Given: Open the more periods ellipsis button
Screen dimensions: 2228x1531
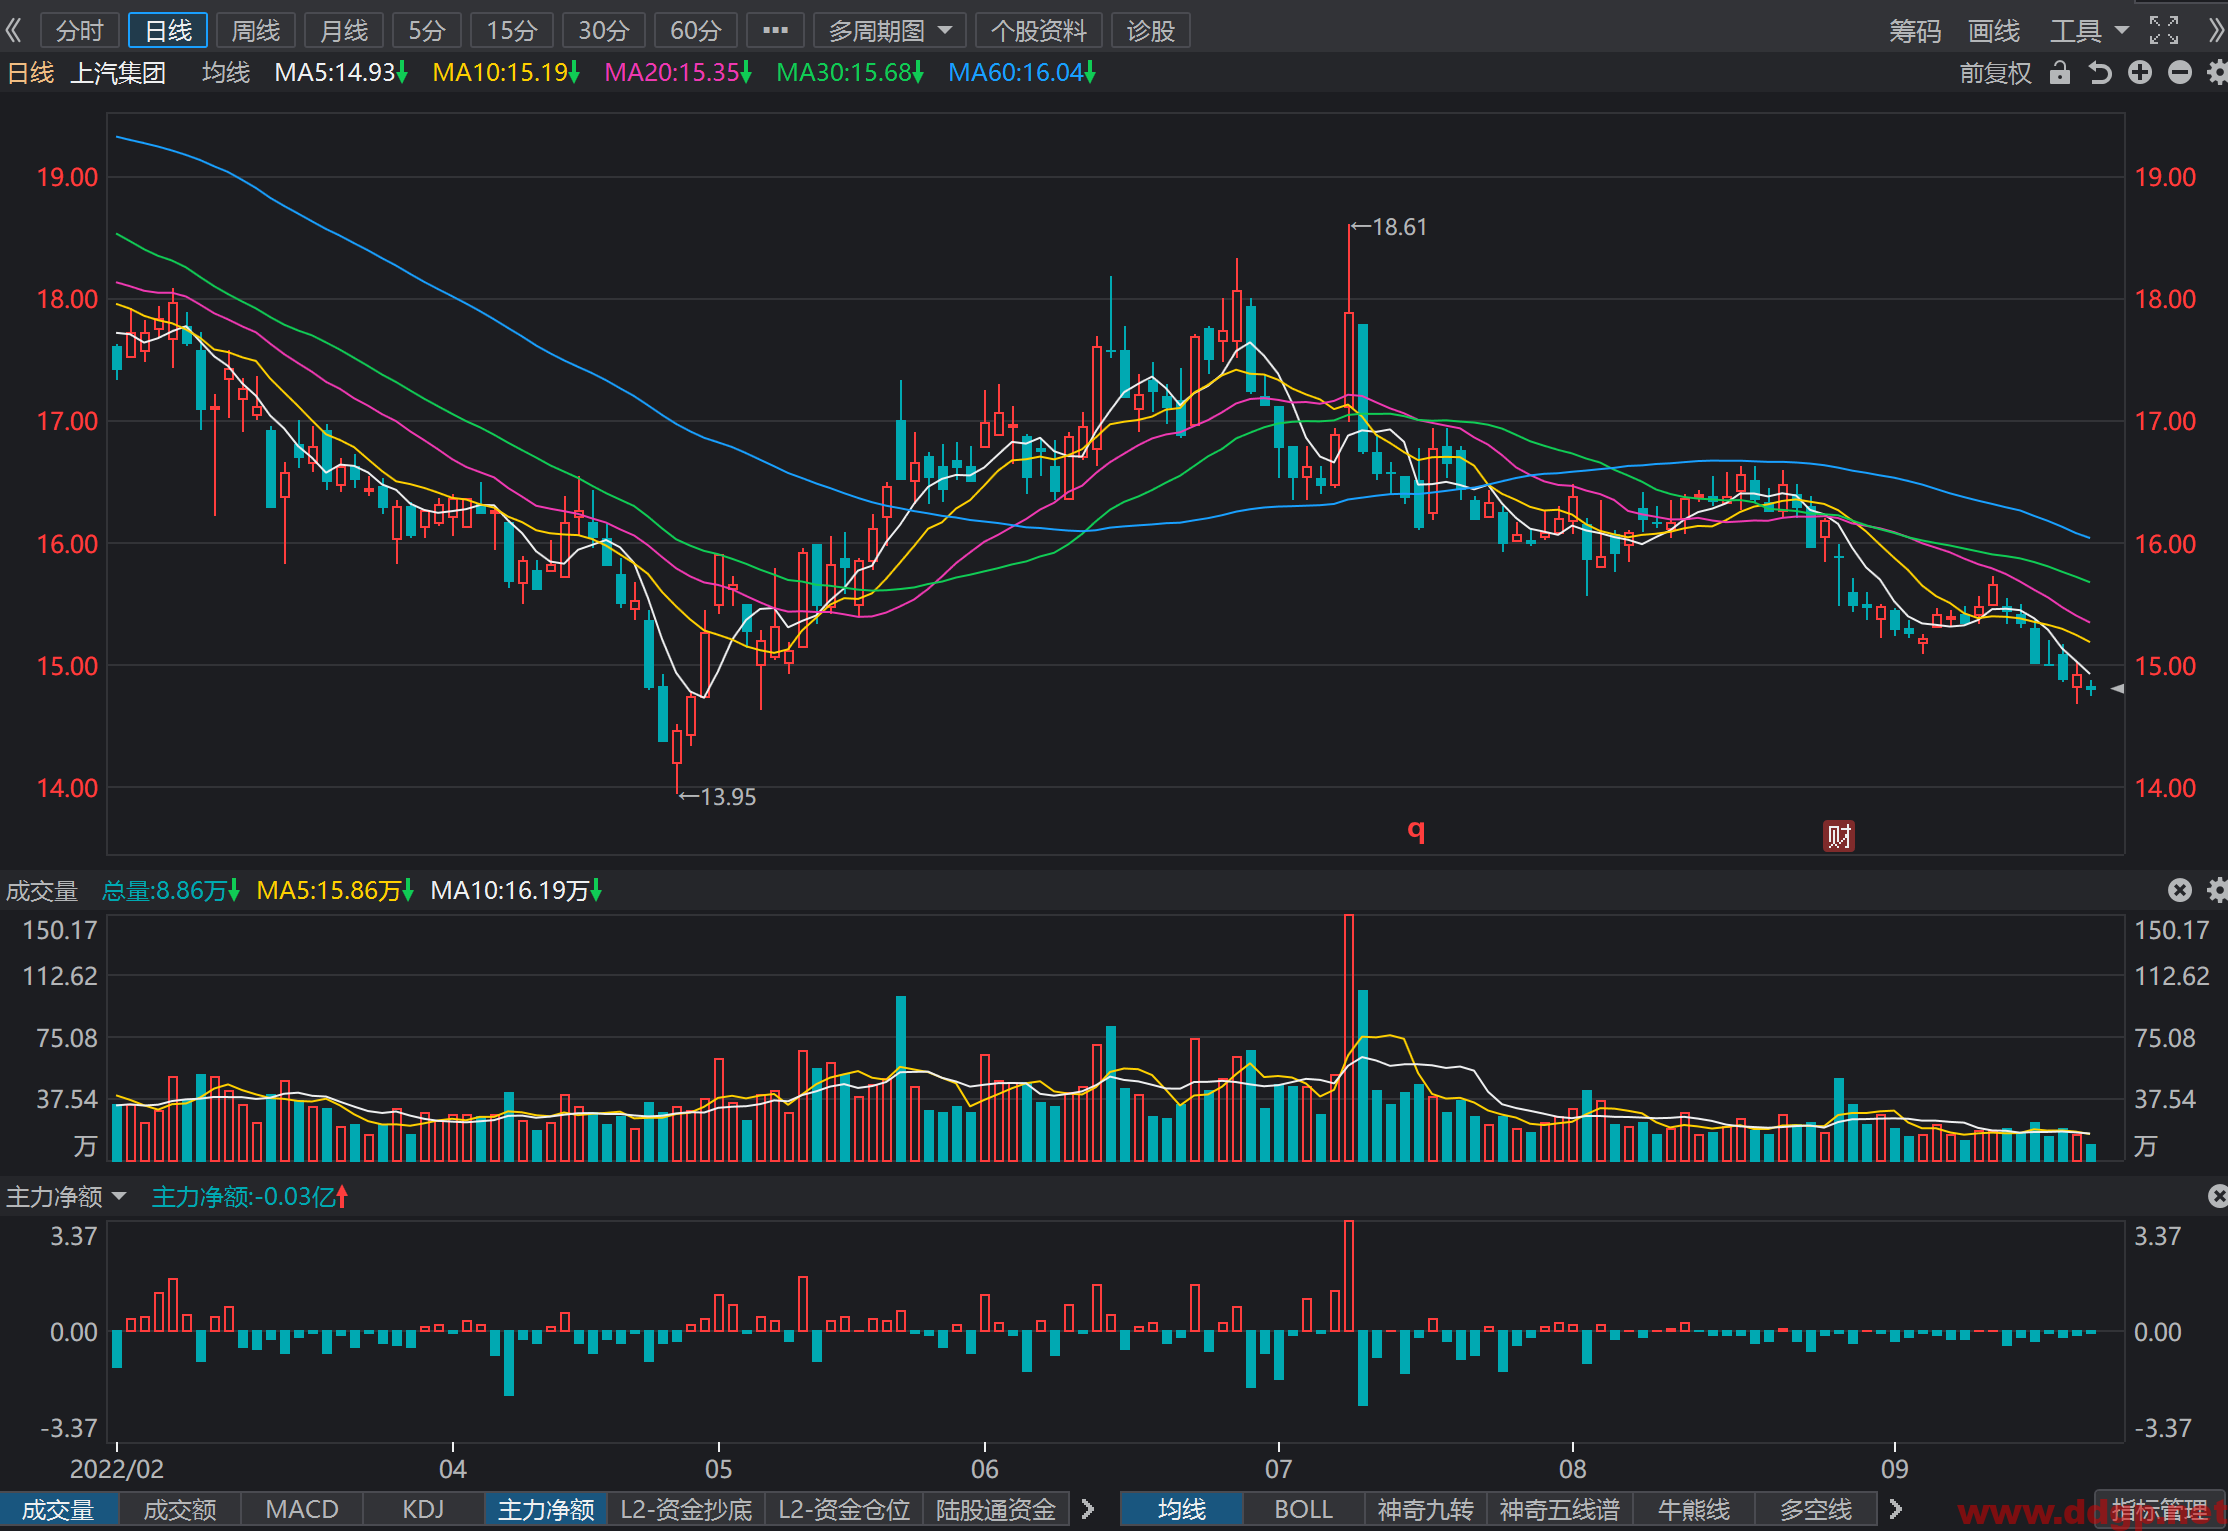Looking at the screenshot, I should [x=775, y=30].
